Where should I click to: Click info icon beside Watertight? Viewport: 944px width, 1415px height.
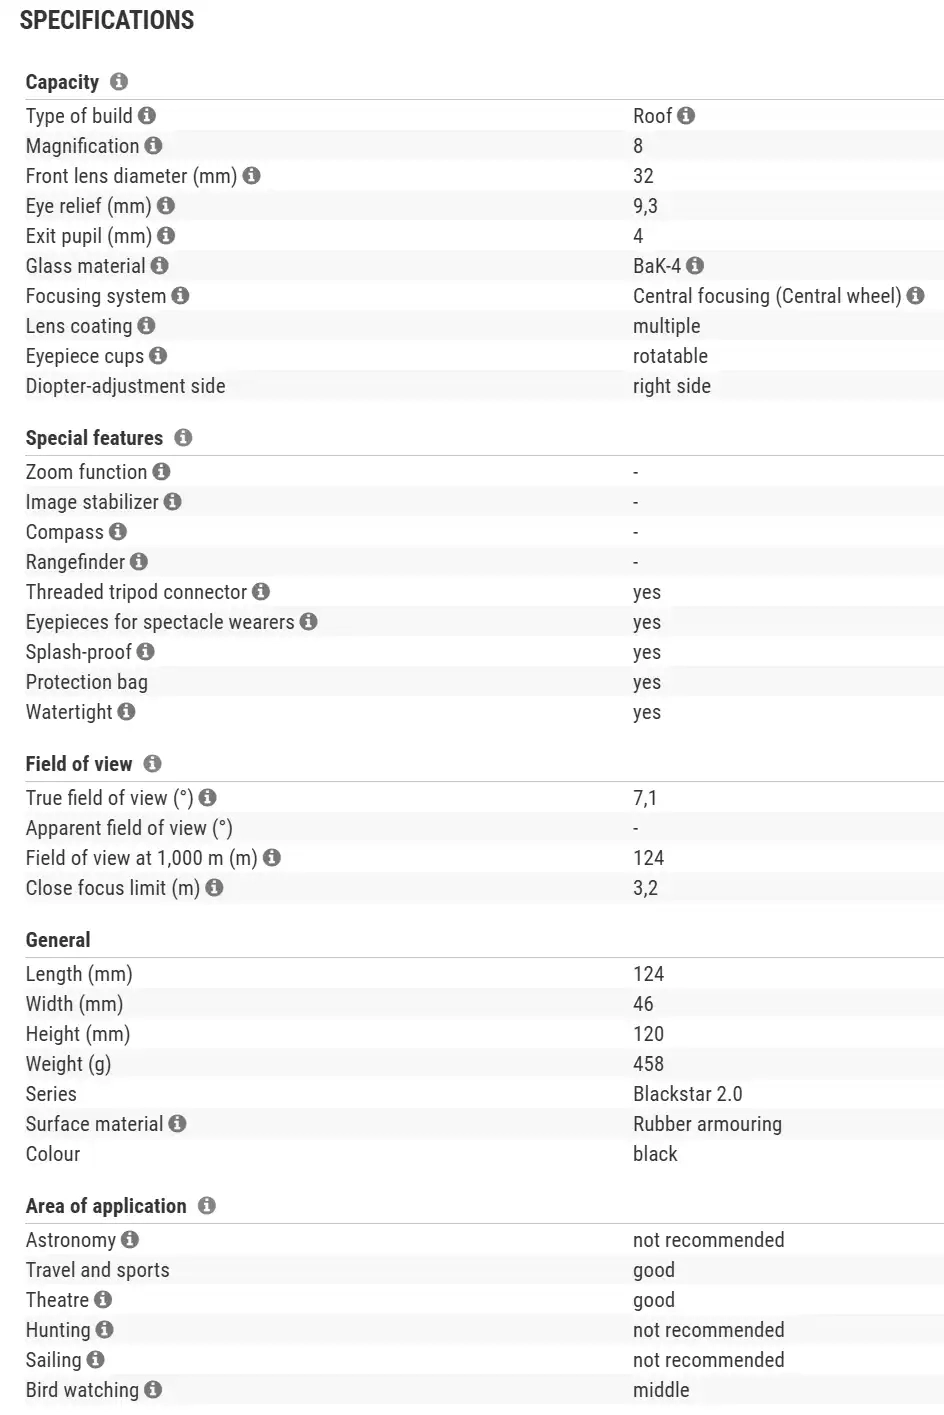tap(126, 712)
